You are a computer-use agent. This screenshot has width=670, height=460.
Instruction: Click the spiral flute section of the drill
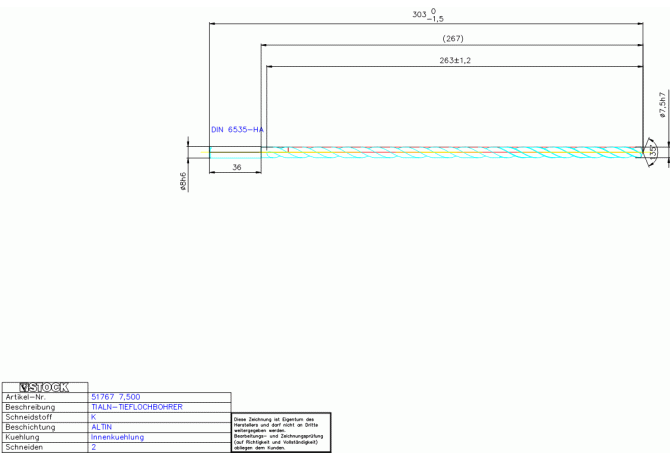tap(450, 152)
